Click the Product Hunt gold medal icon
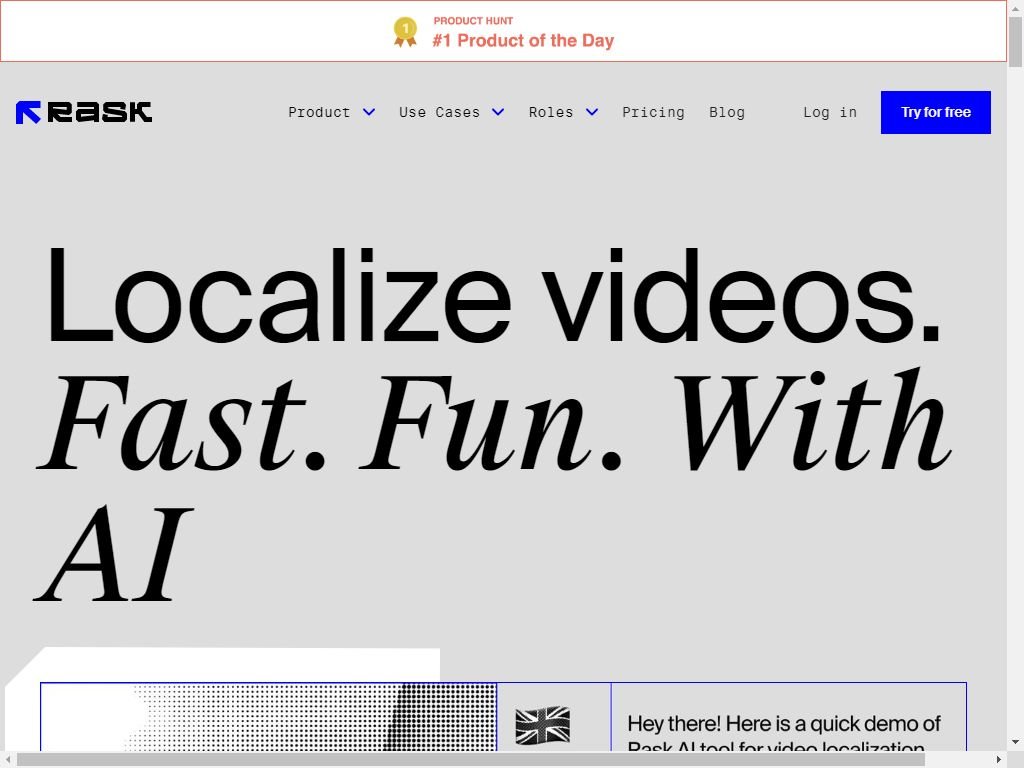The image size is (1024, 768). point(405,32)
